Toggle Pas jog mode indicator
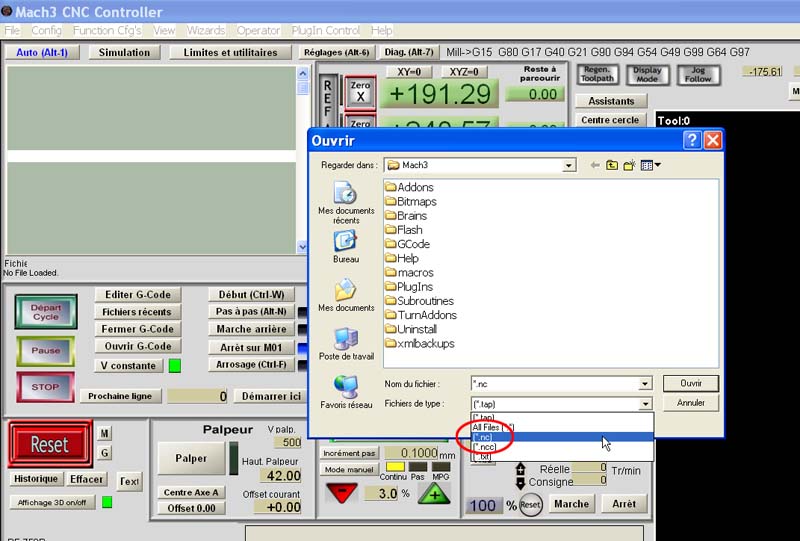The width and height of the screenshot is (800, 541). pos(418,466)
